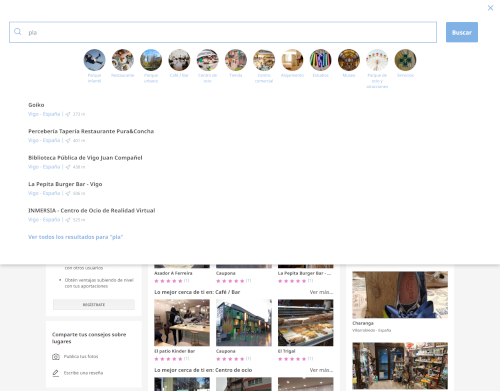500x391 pixels.
Task: Click distance arrow icon under Goiko
Action: tap(68, 114)
